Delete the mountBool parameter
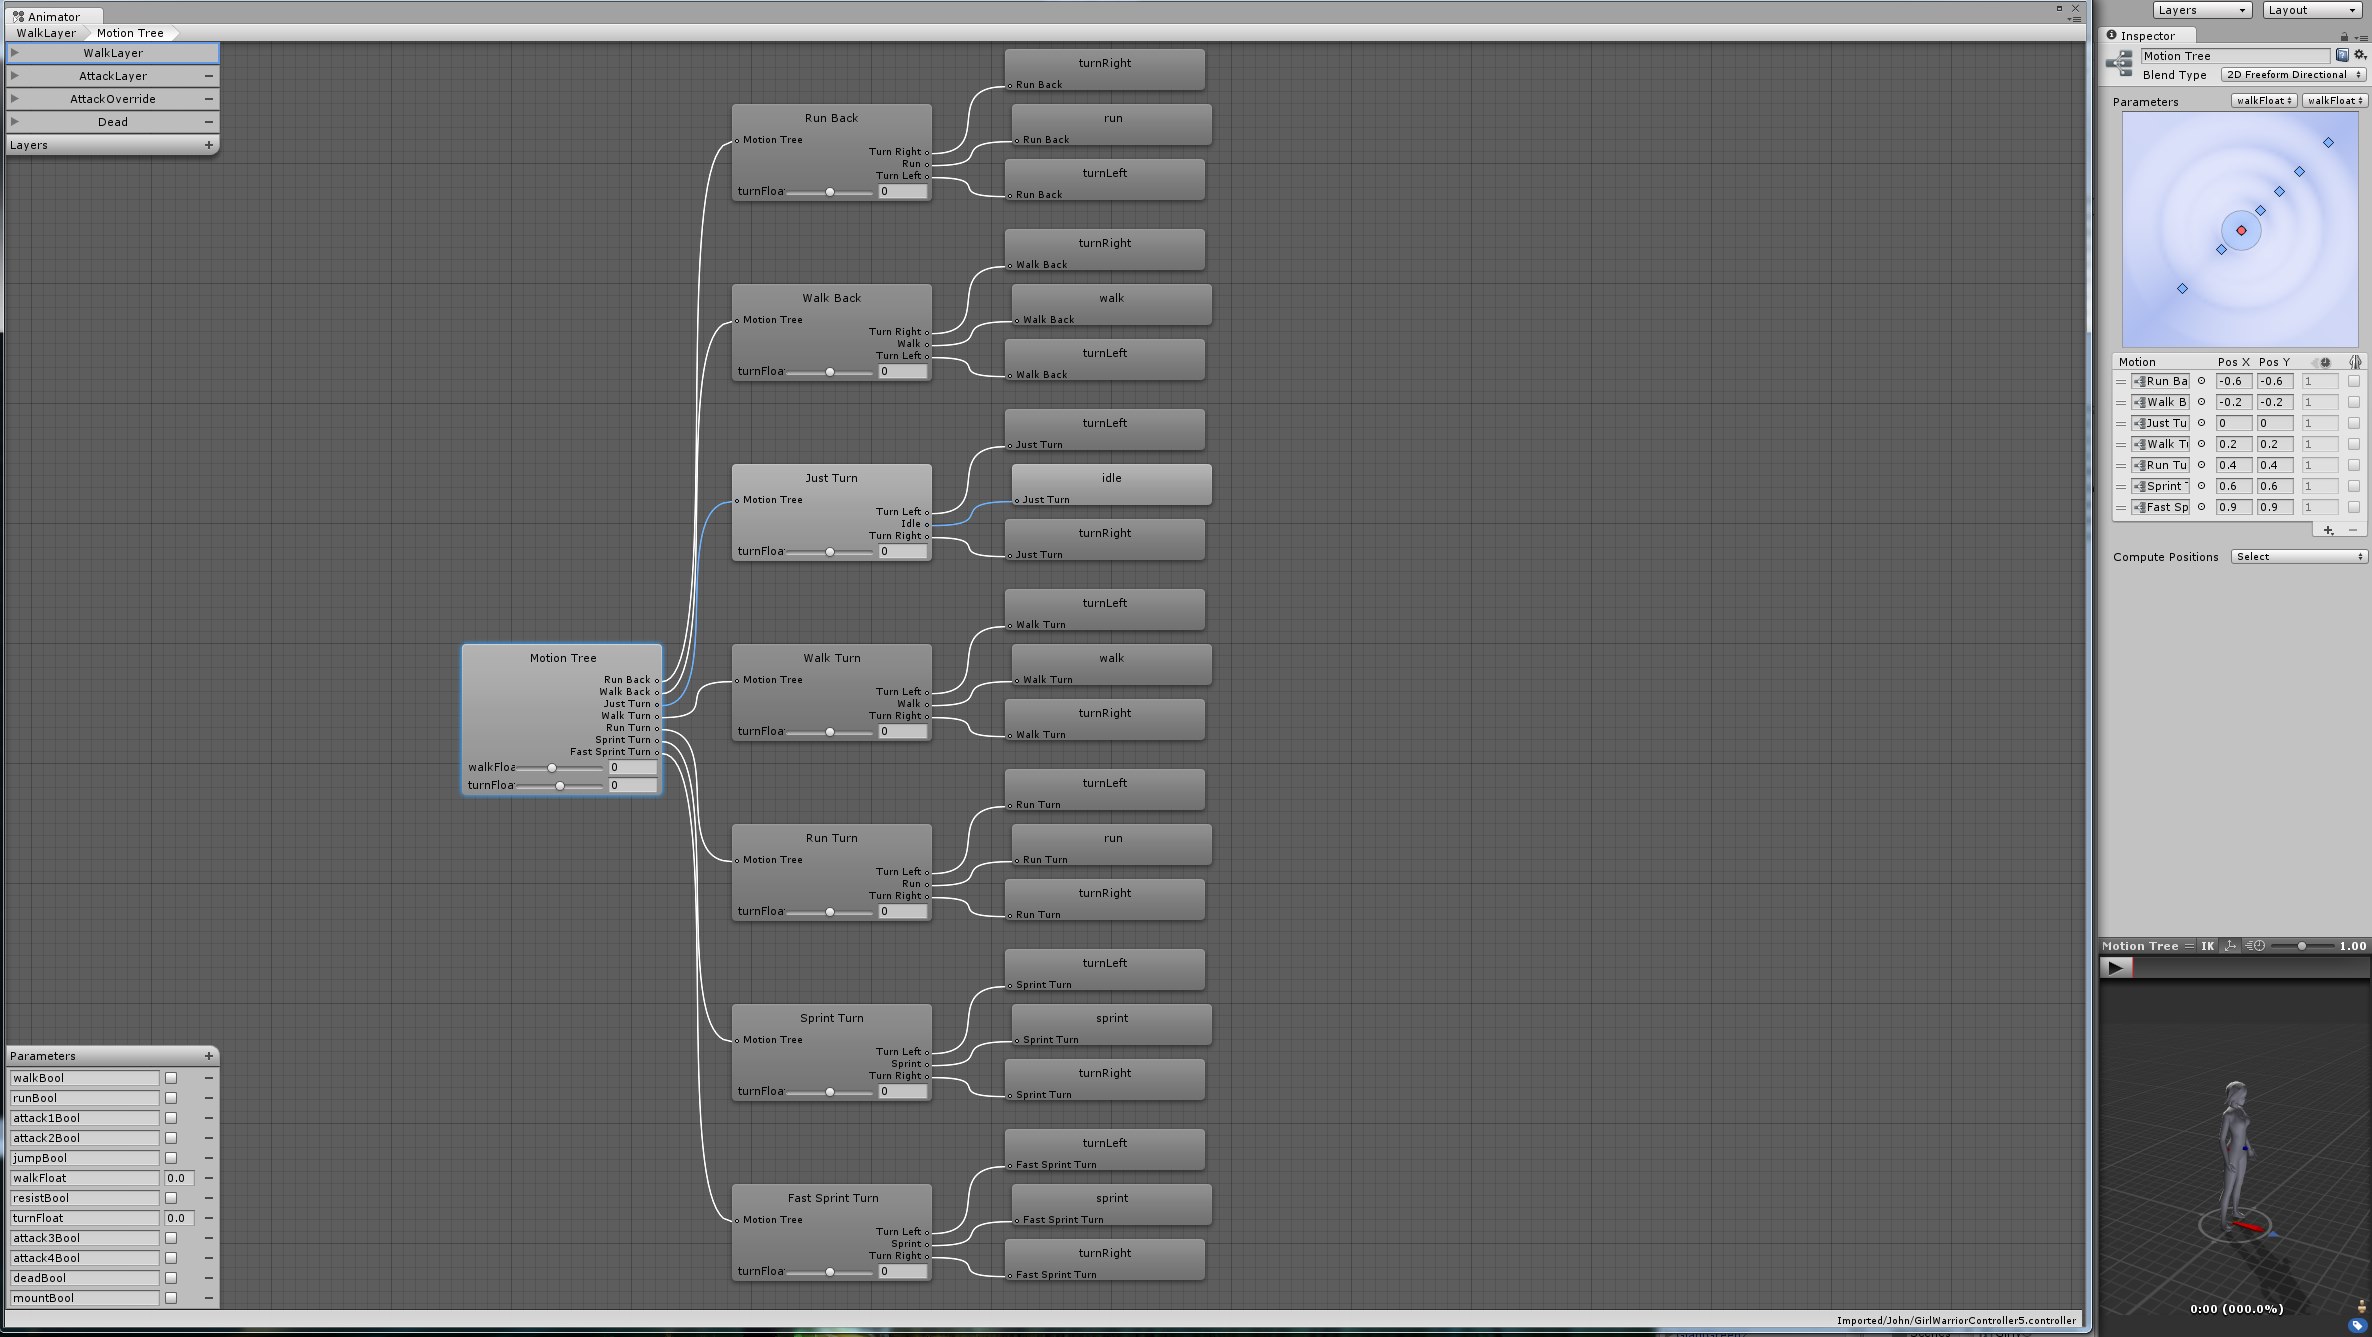The width and height of the screenshot is (2372, 1337). (x=209, y=1298)
